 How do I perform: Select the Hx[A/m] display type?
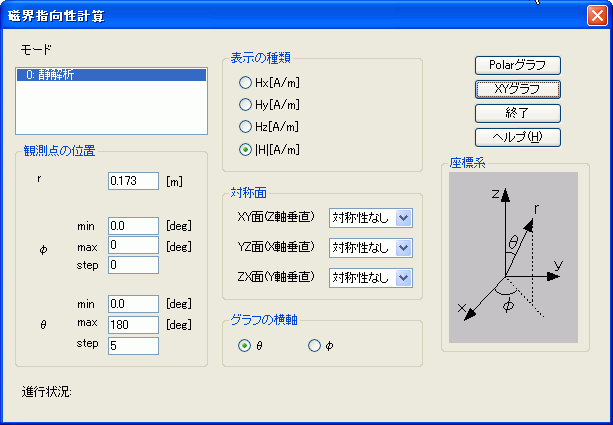point(245,82)
